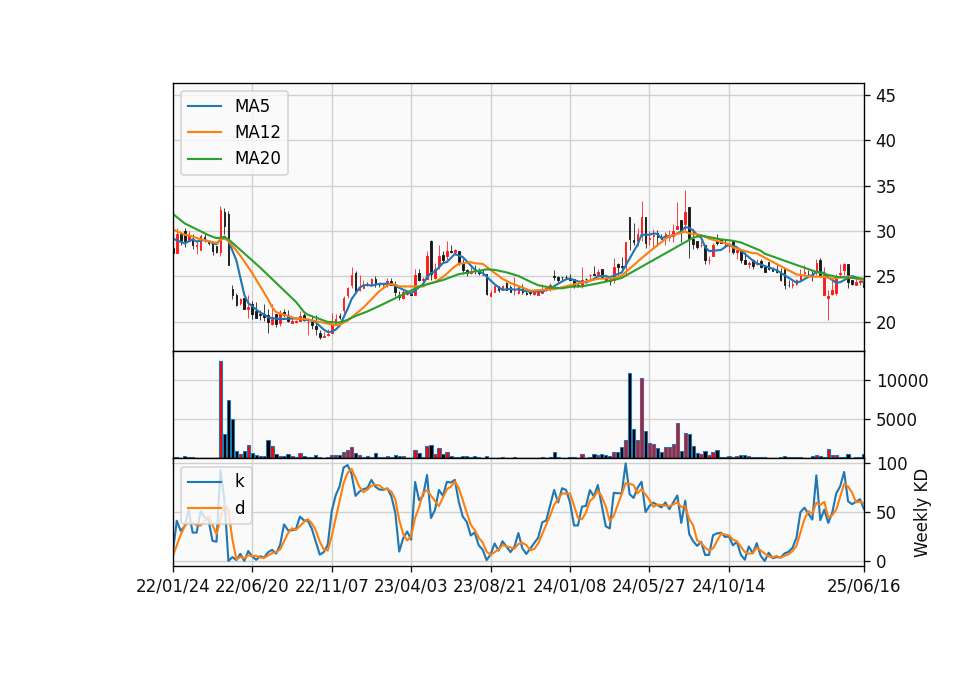Click the volume axis value 10000
This screenshot has height=690, width=960.
tap(902, 381)
